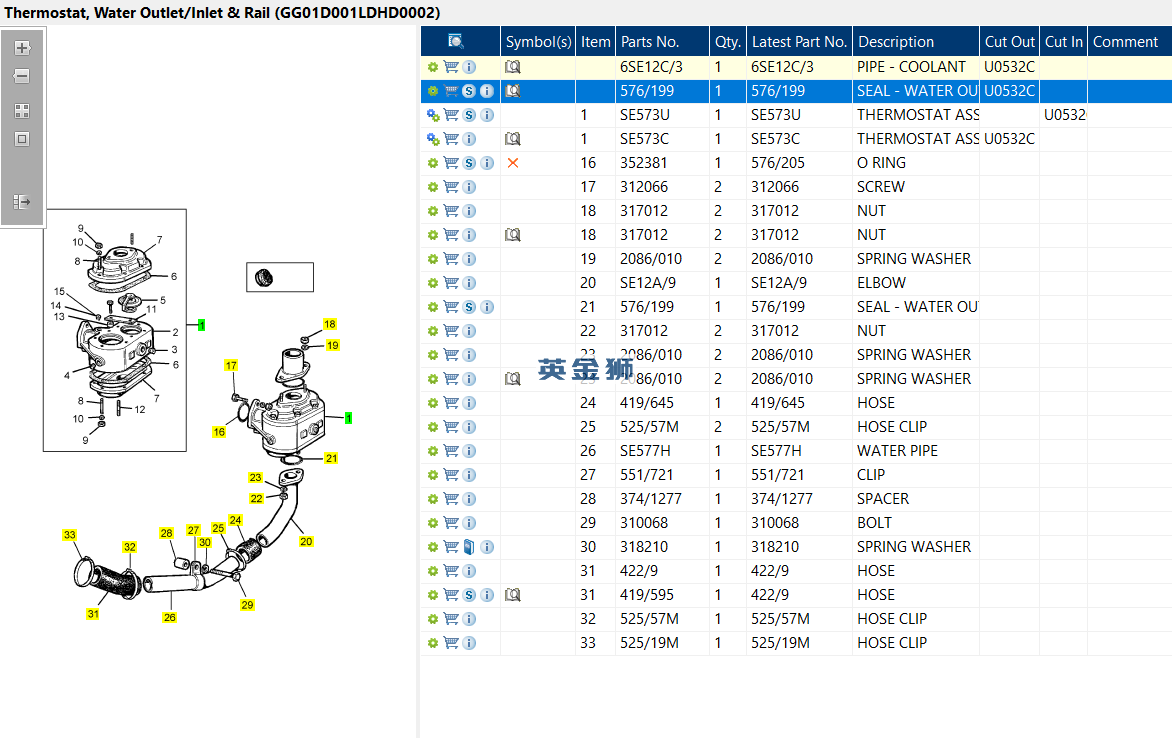1172x738 pixels.
Task: Click the Cut Out column header
Action: (1009, 41)
